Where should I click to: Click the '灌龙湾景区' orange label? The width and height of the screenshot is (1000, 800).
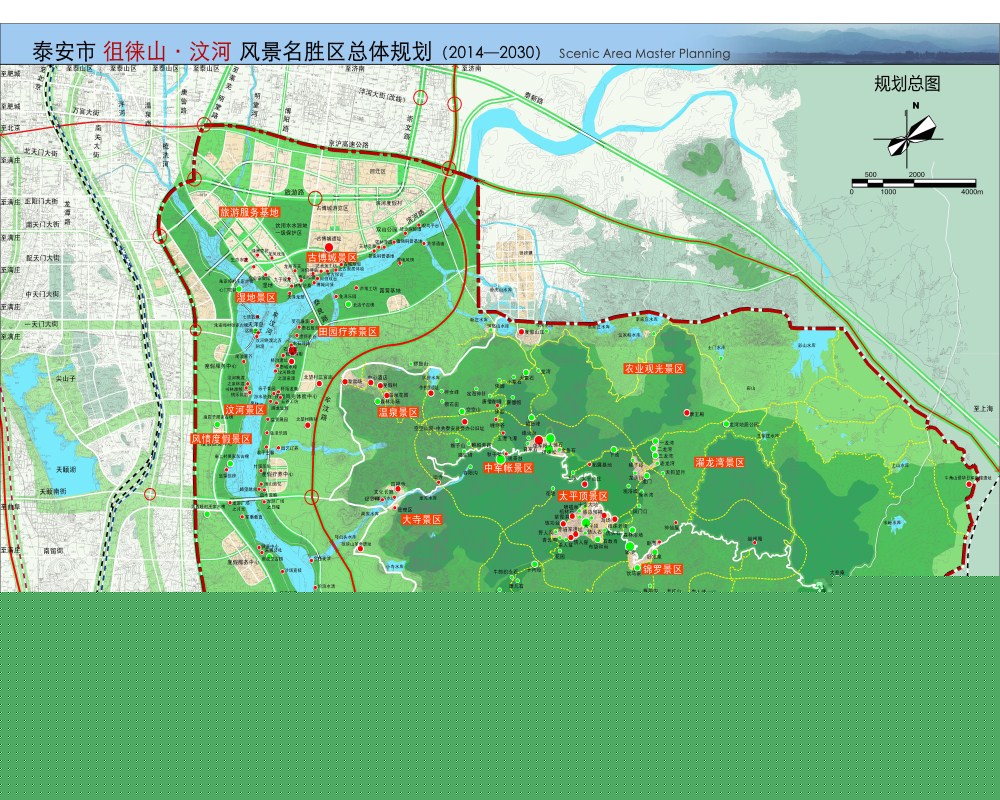(x=719, y=463)
